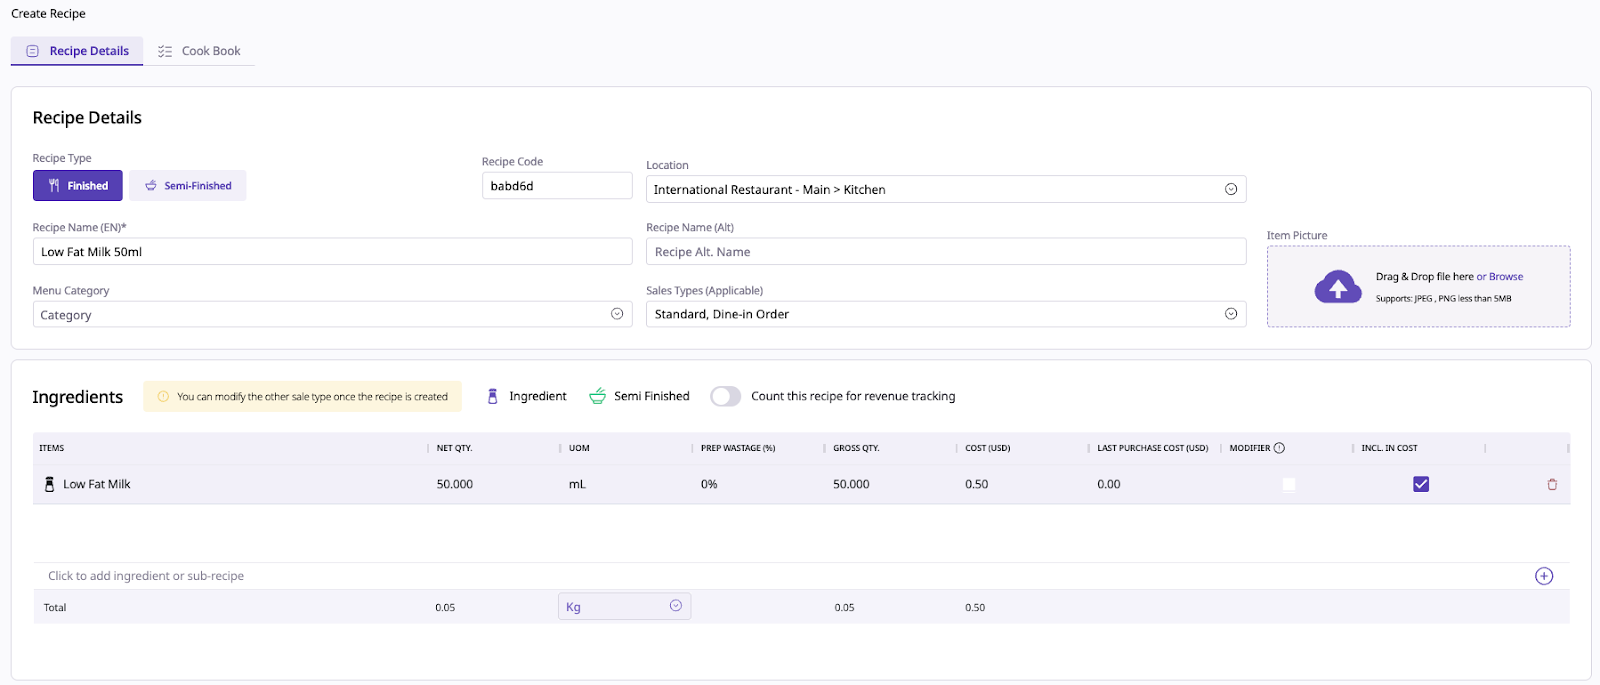The width and height of the screenshot is (1600, 685).
Task: Click the trash icon for Low Fat Milk
Action: point(1552,484)
